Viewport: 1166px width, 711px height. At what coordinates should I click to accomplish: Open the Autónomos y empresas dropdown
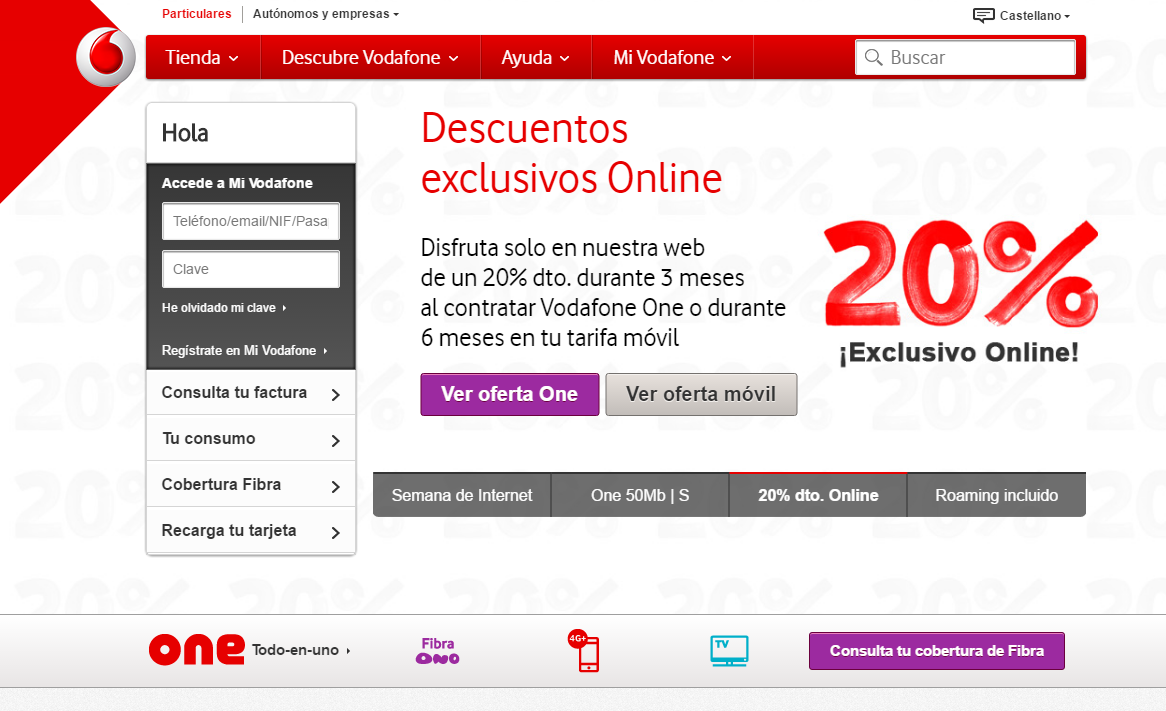326,14
